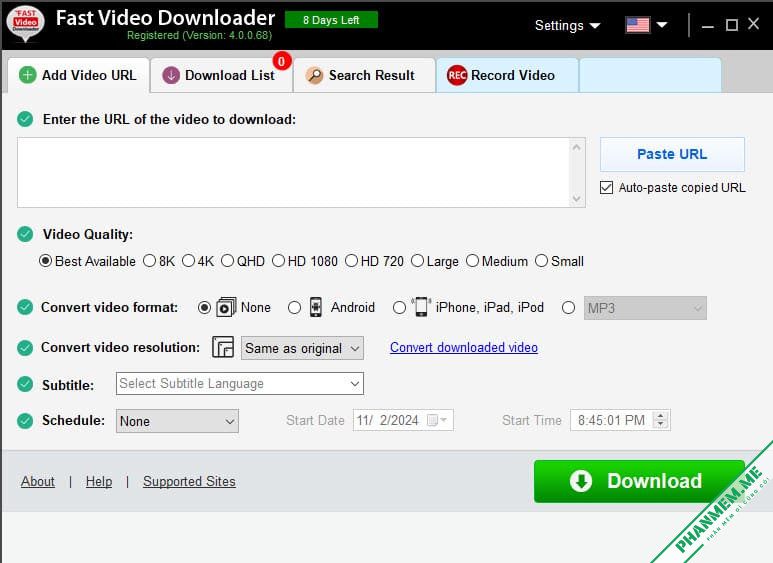Select Large video quality
Screen dimensions: 773x563
418,261
